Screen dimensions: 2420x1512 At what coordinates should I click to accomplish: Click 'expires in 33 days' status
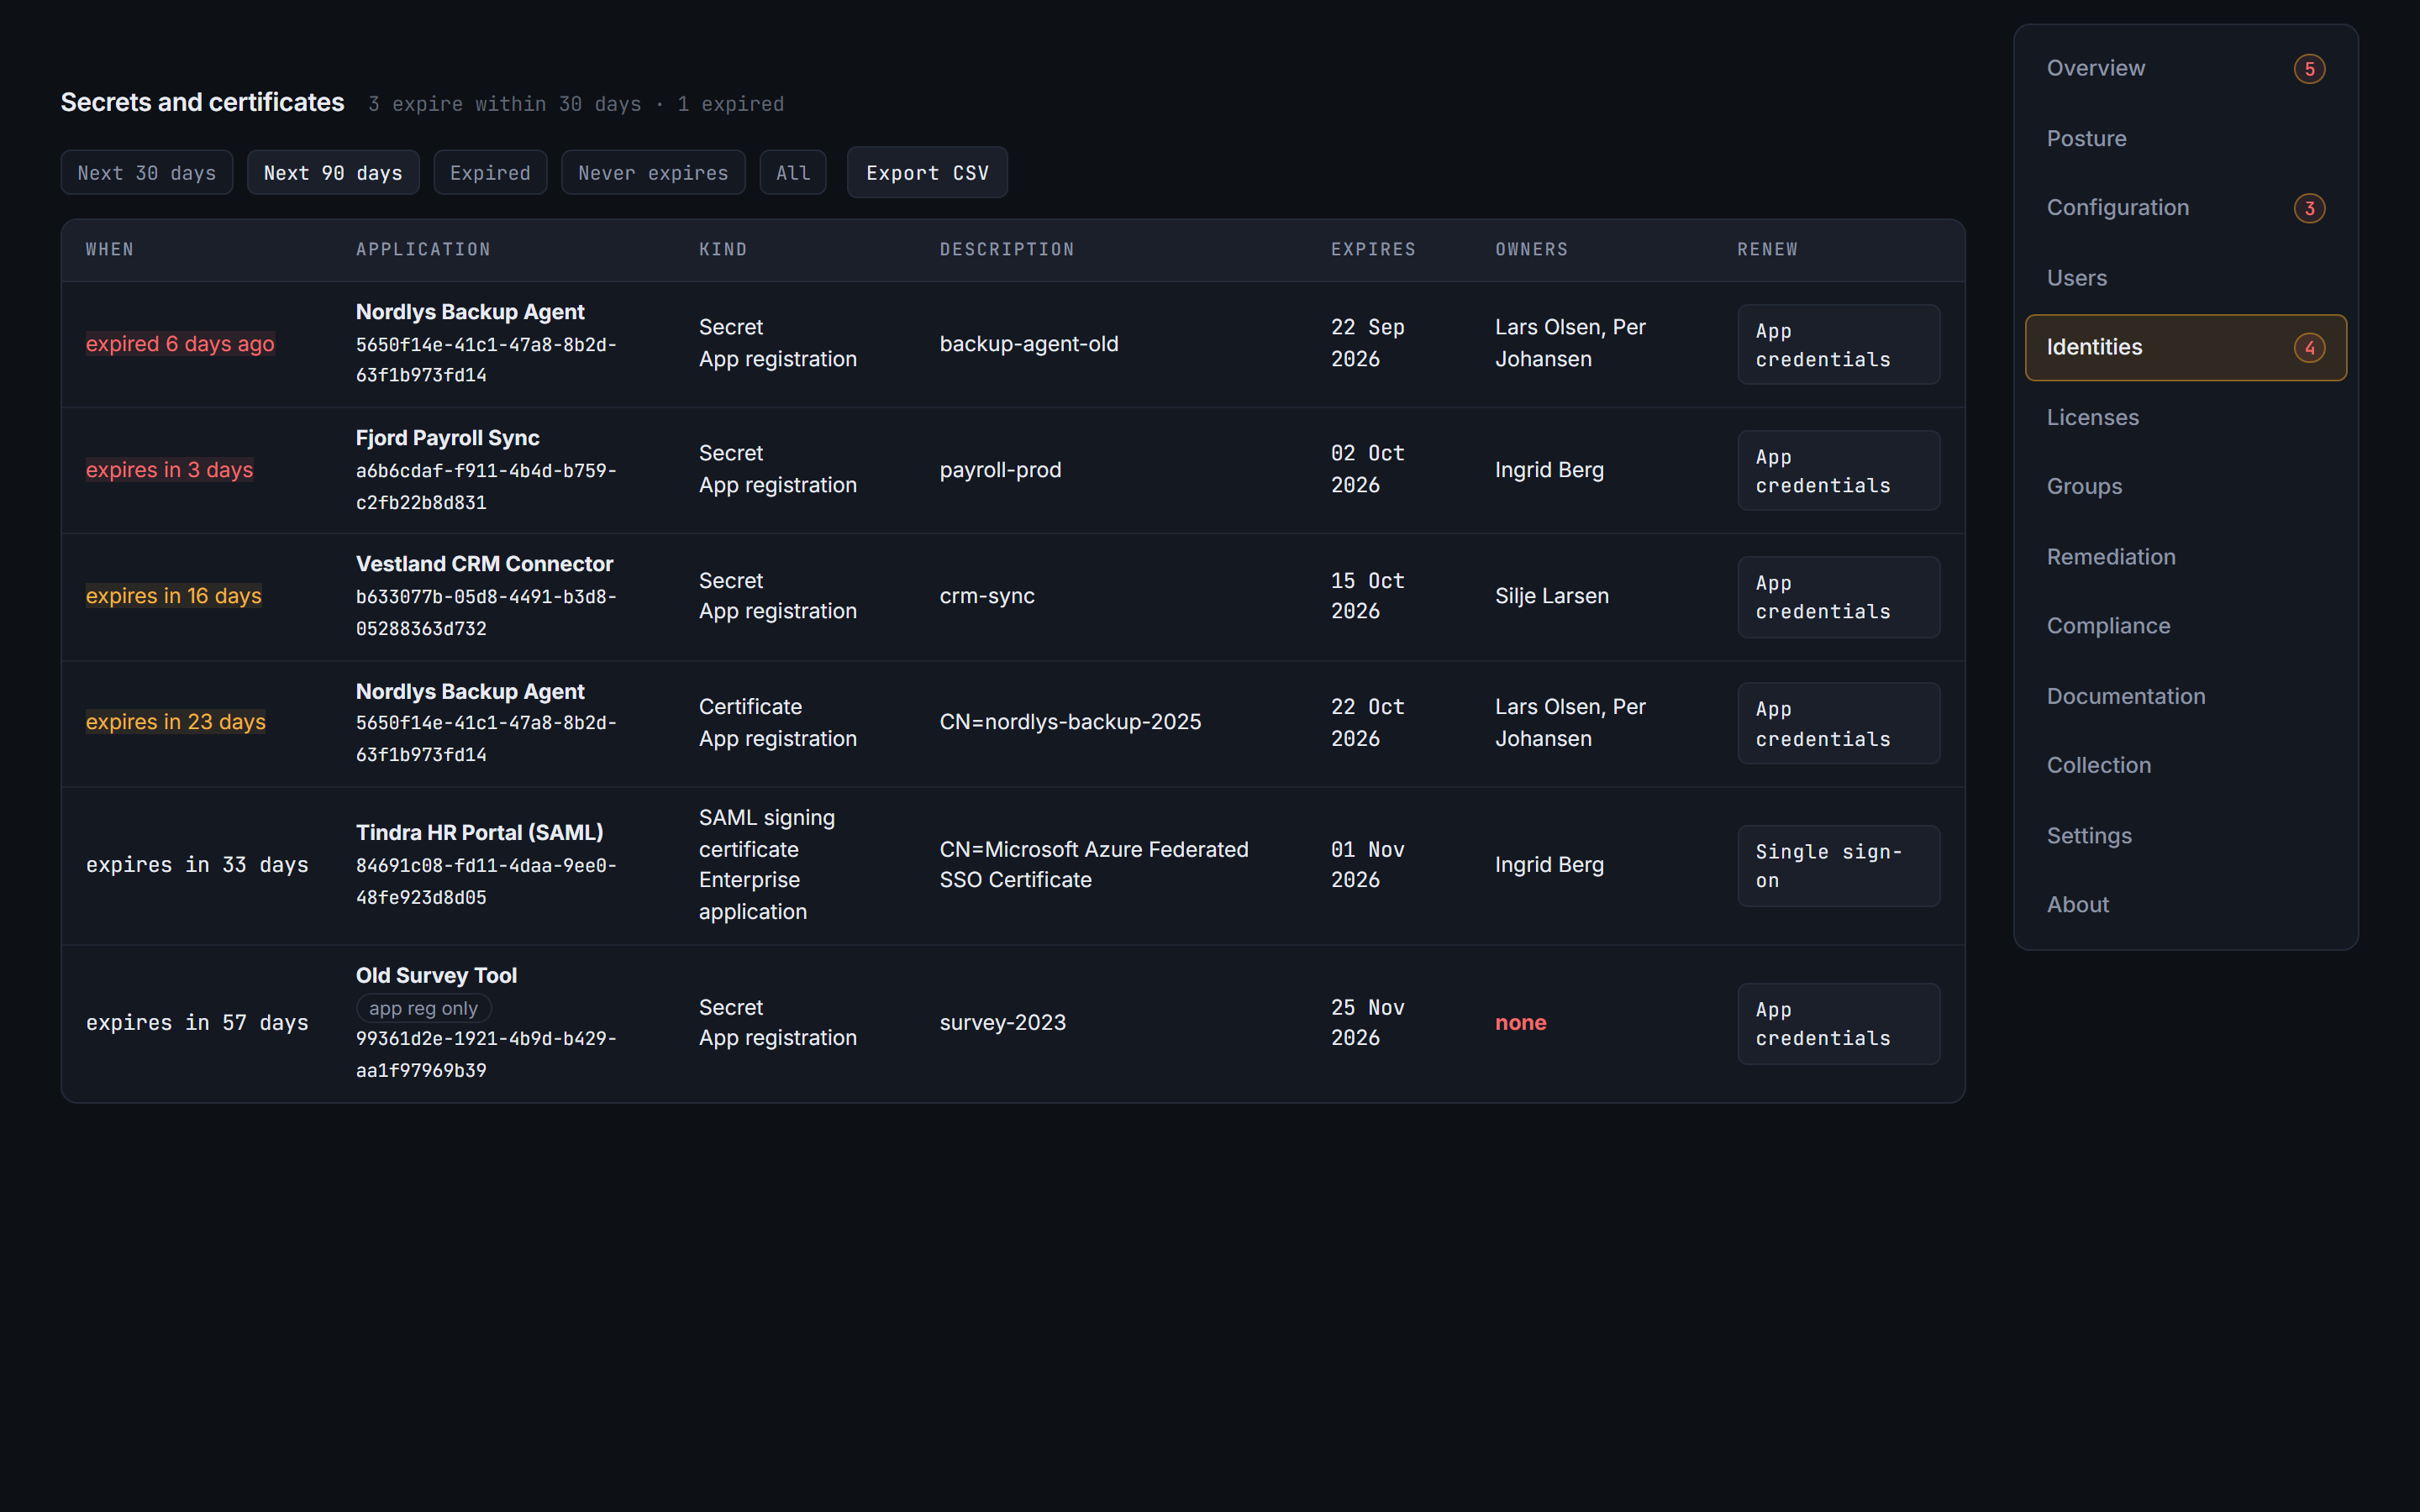click(x=197, y=865)
